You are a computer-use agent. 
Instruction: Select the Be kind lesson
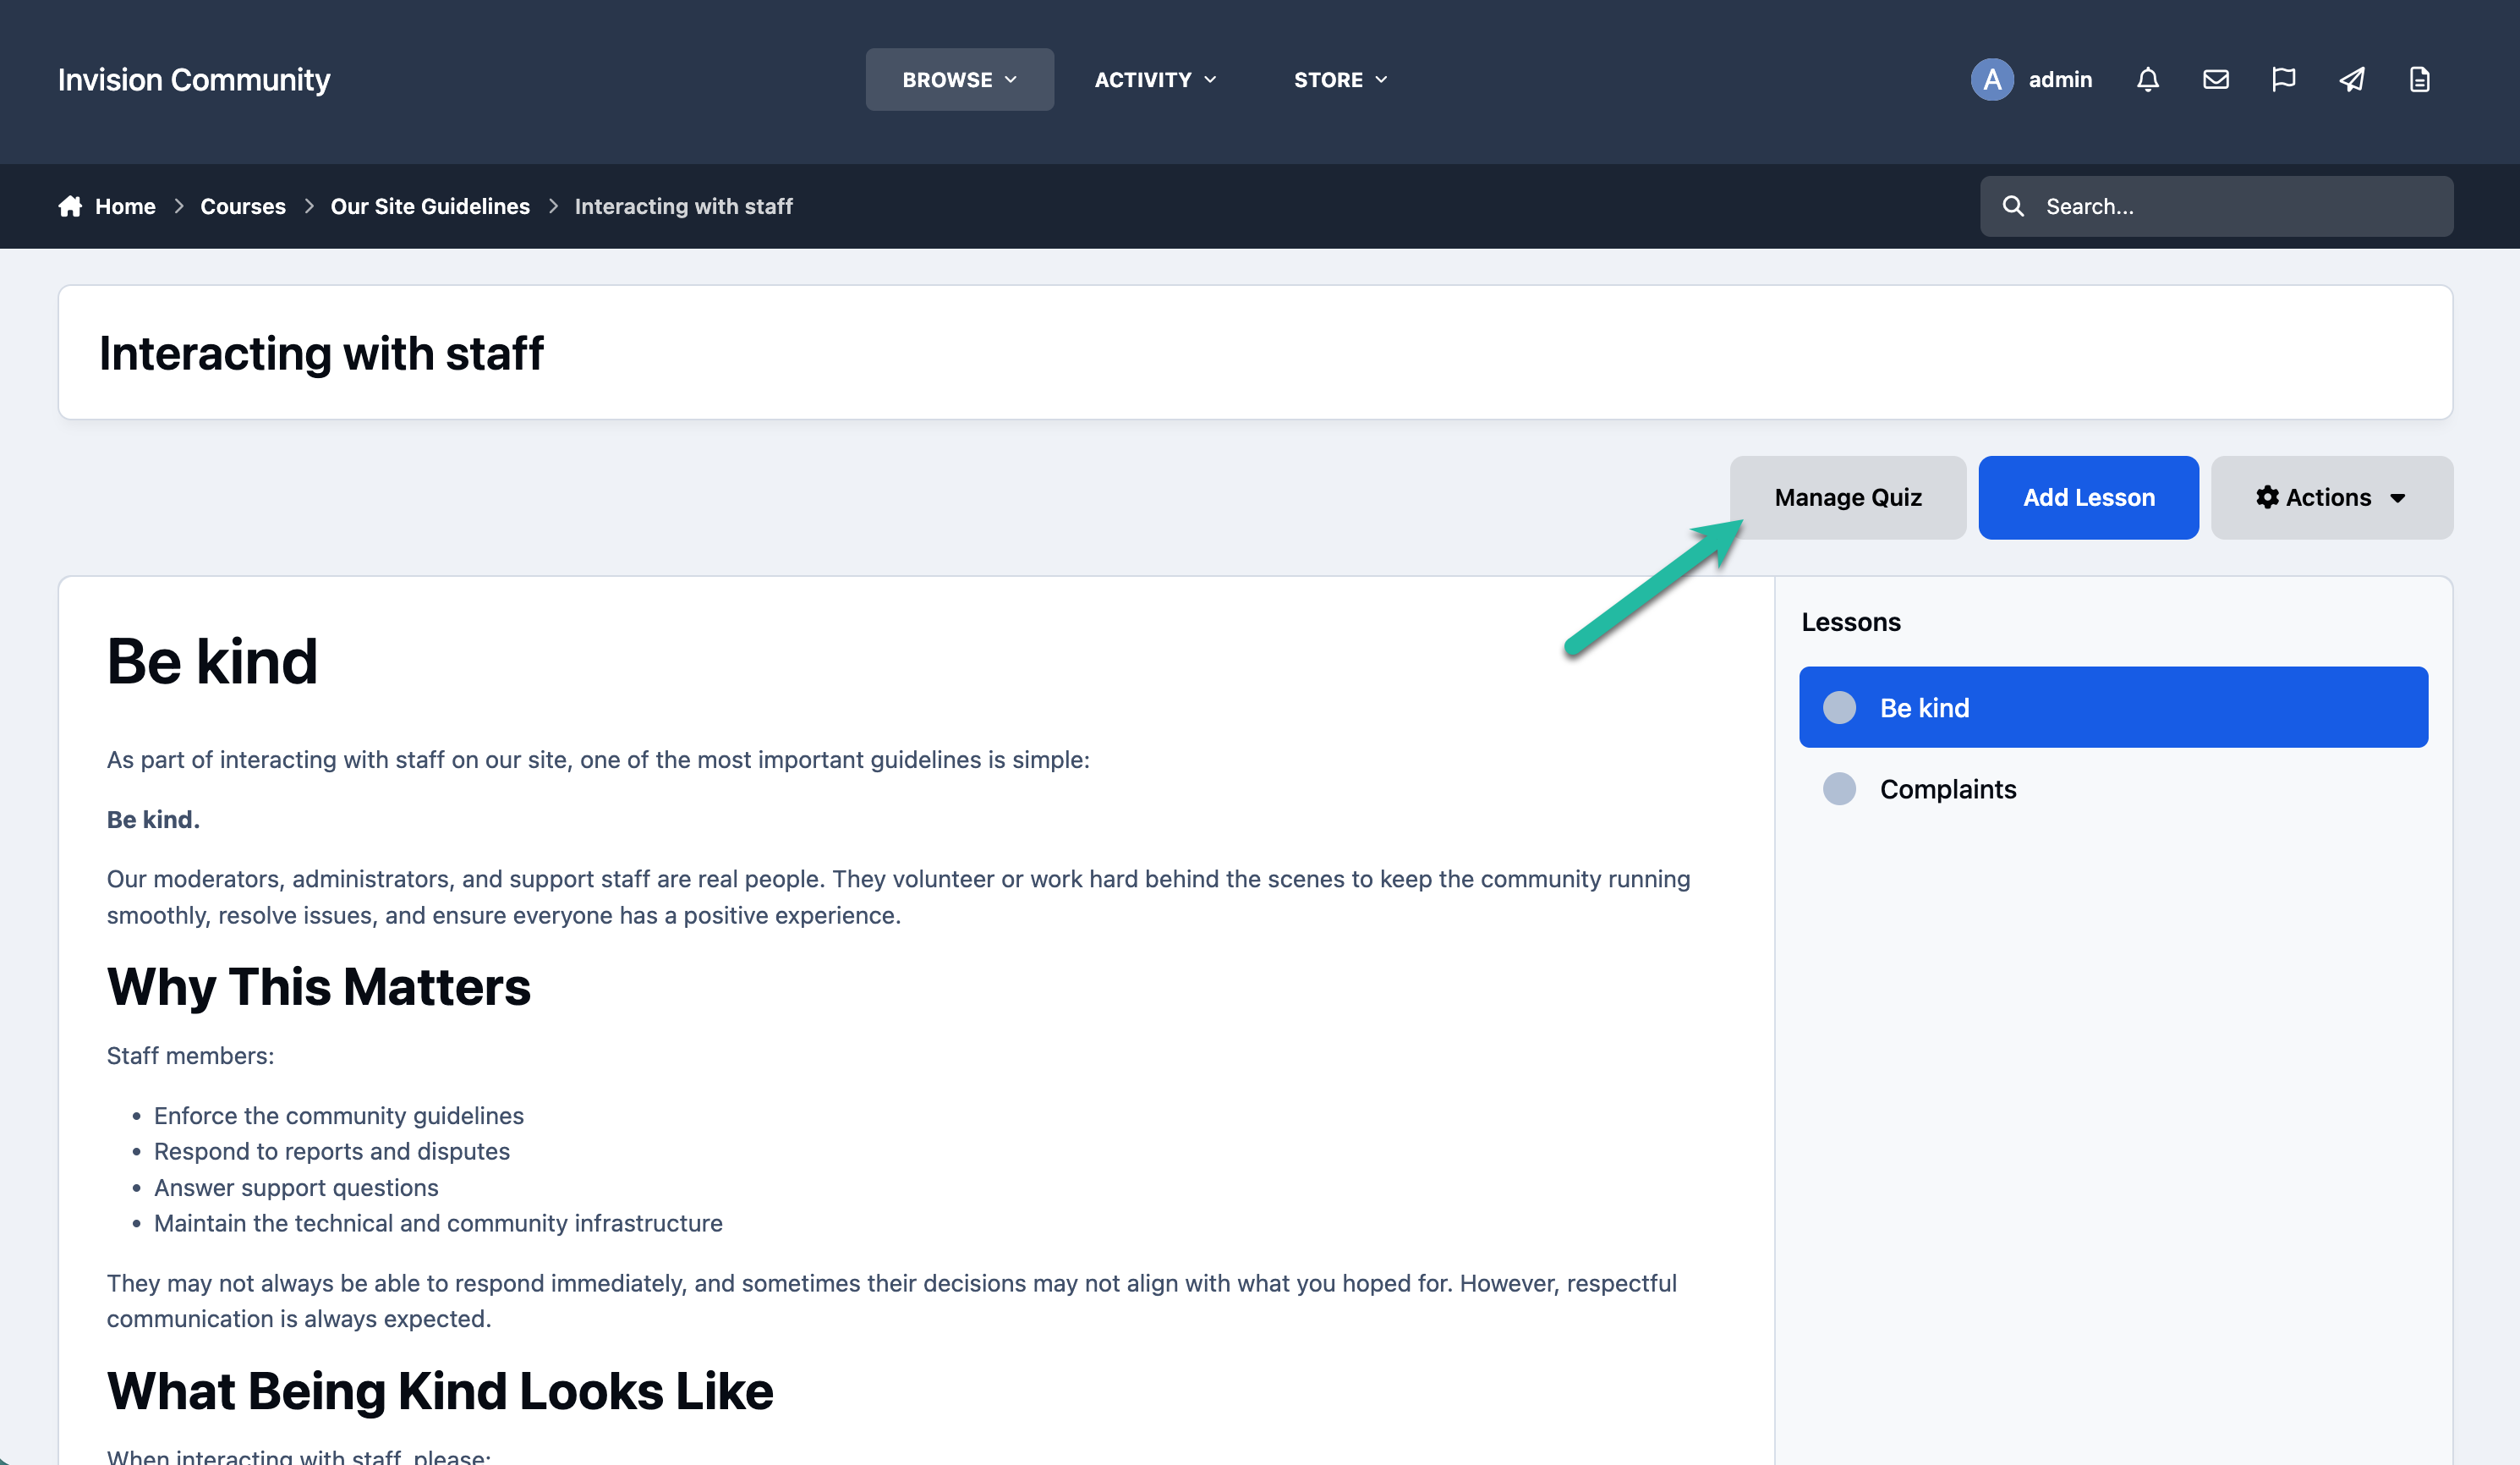click(x=2113, y=707)
